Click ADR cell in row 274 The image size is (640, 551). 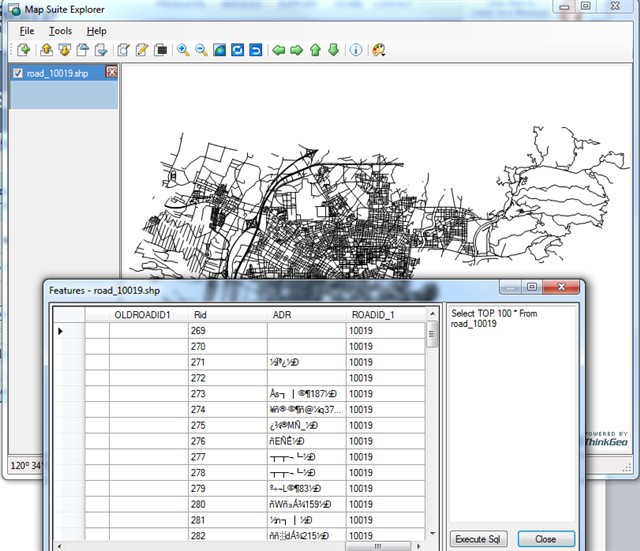click(x=307, y=410)
